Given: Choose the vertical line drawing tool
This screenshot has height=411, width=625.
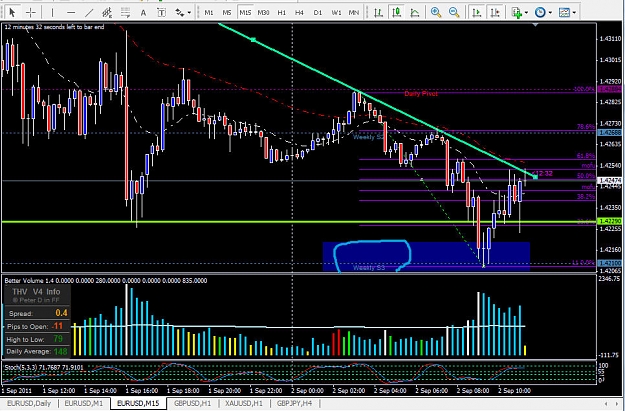Looking at the screenshot, I should click(52, 12).
